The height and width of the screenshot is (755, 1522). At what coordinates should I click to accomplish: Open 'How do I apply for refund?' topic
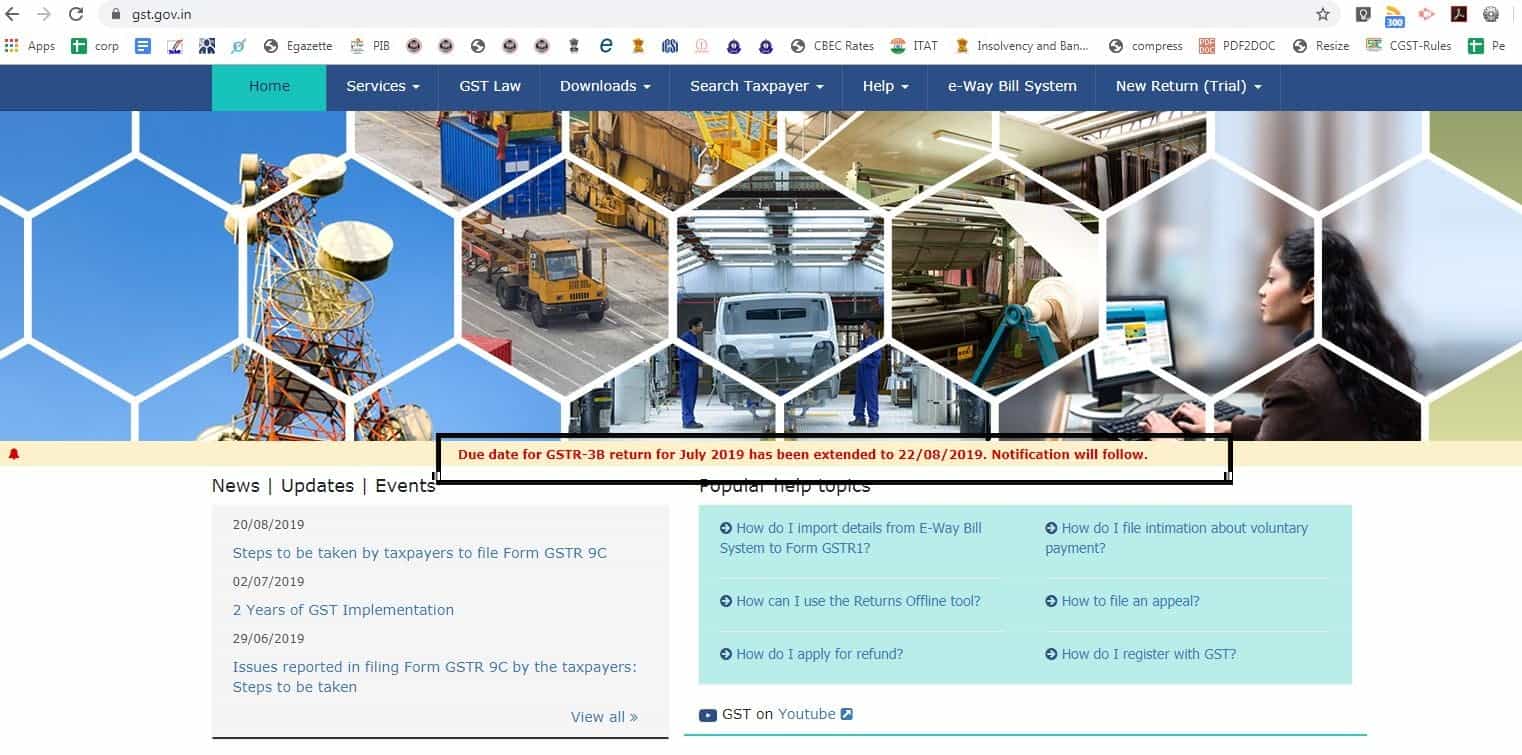click(x=811, y=654)
